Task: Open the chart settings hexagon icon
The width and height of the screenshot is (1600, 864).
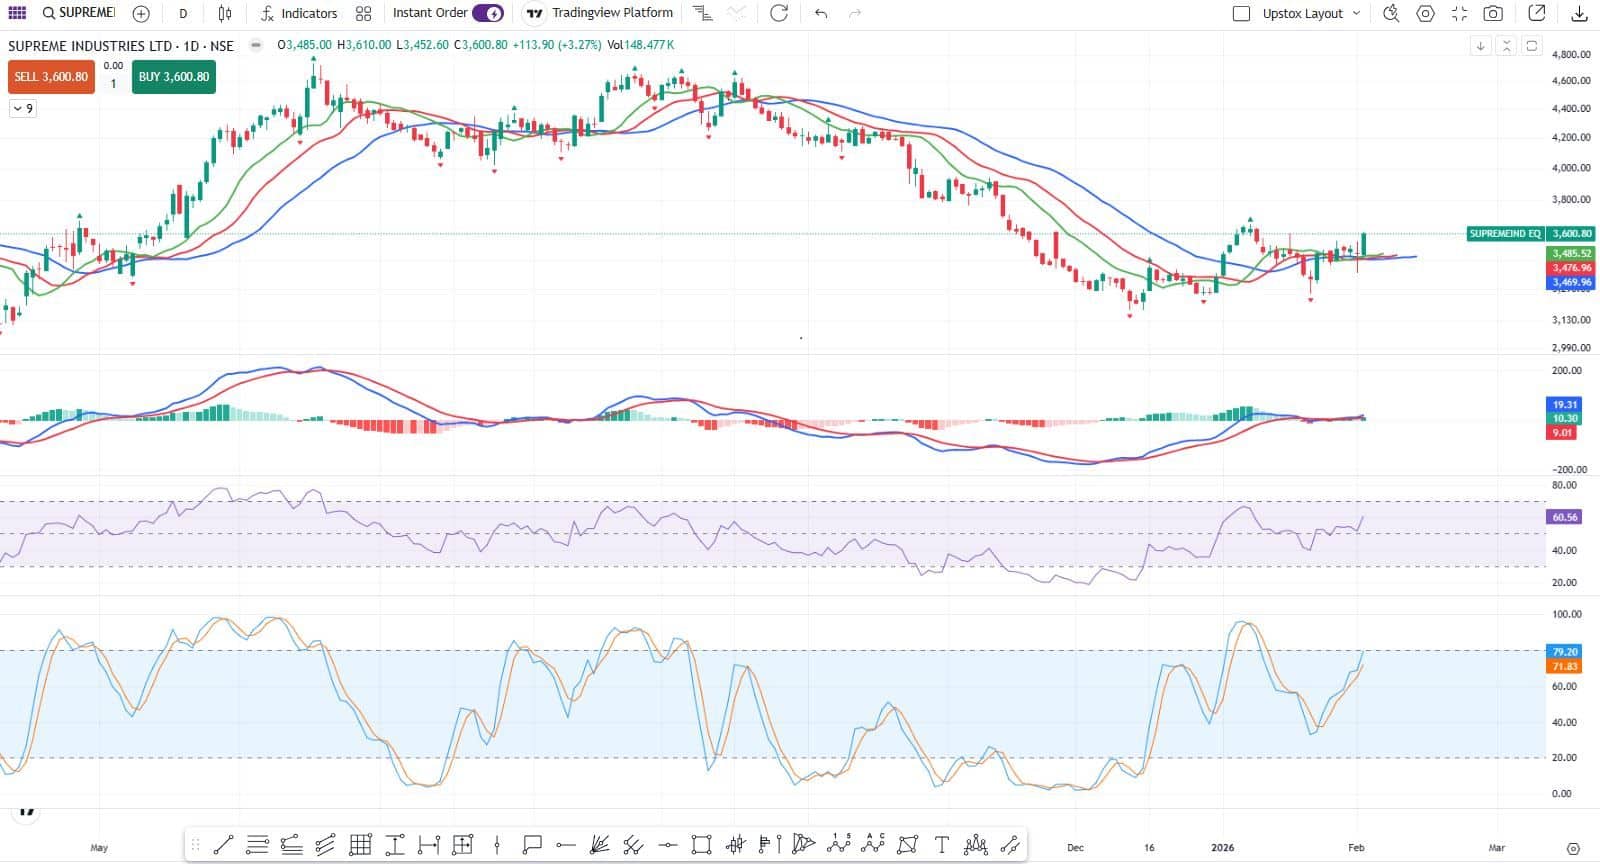Action: click(x=1426, y=13)
